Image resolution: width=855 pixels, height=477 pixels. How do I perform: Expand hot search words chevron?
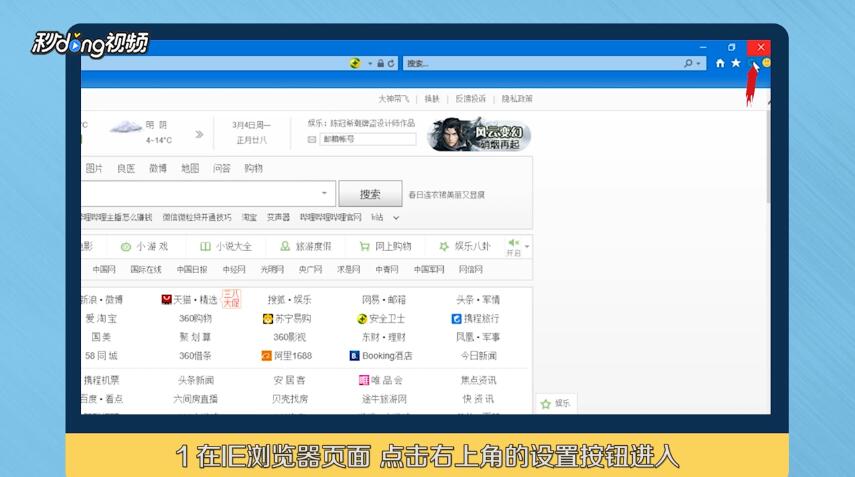tap(396, 218)
